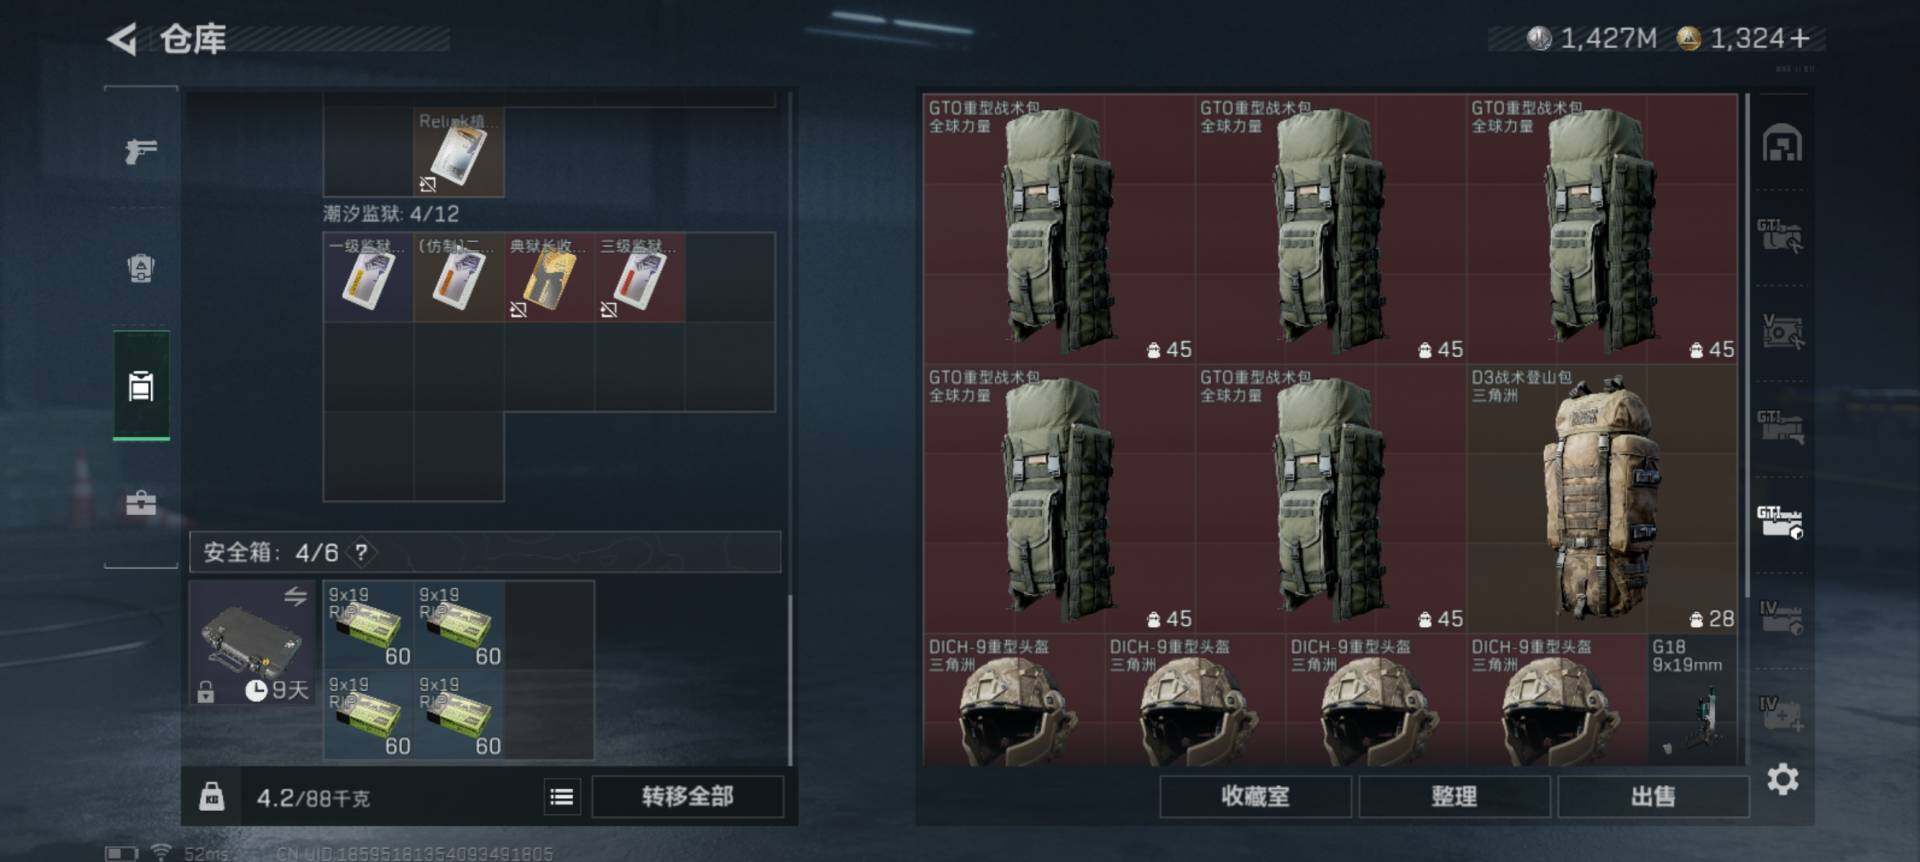Open the 收藏室 collection room
The image size is (1920, 862).
[1255, 797]
